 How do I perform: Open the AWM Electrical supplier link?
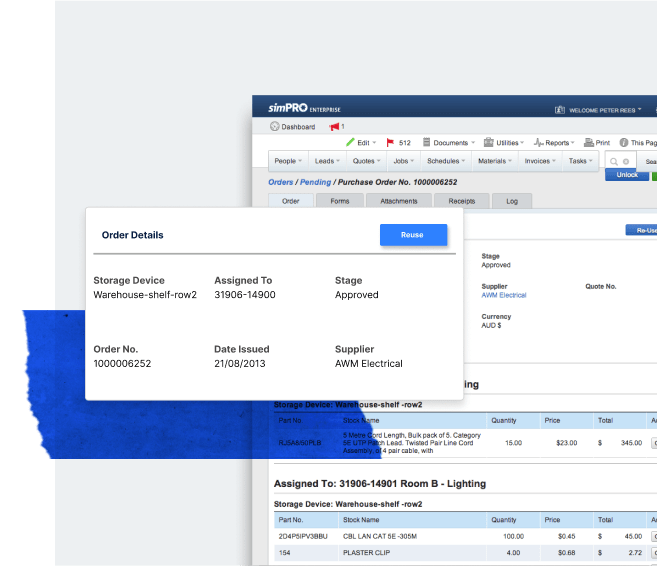click(504, 295)
